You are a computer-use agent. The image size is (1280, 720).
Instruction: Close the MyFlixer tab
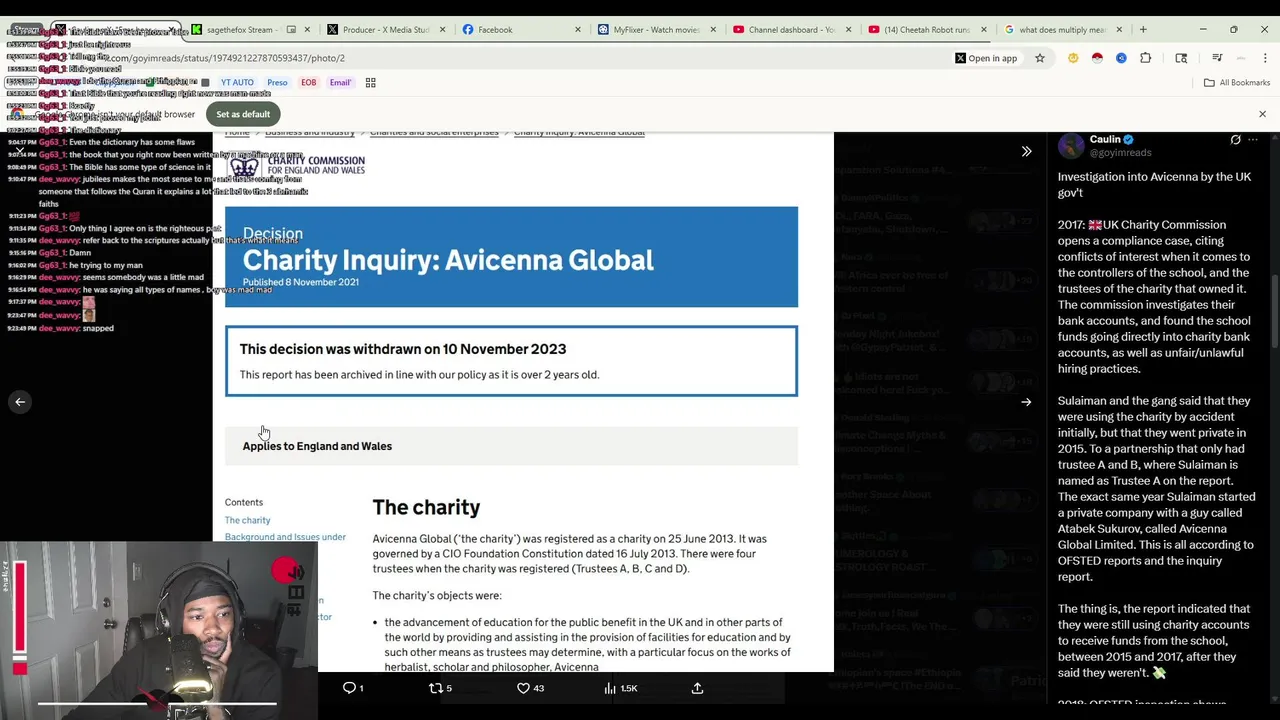[x=713, y=29]
